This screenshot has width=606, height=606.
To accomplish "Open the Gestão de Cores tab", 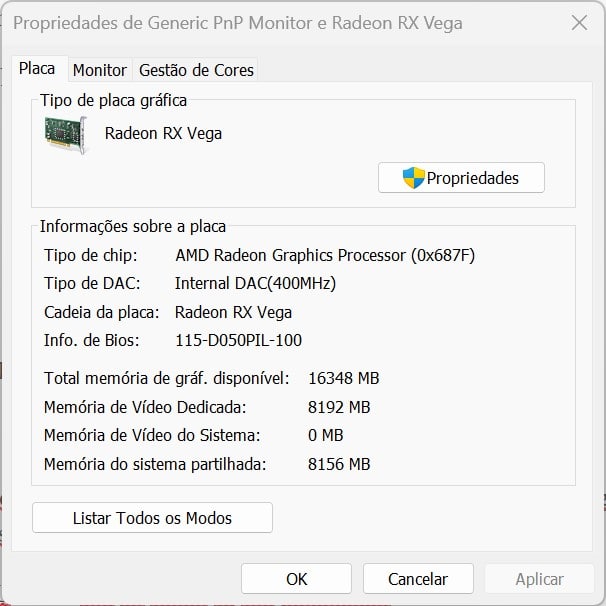I will [196, 70].
